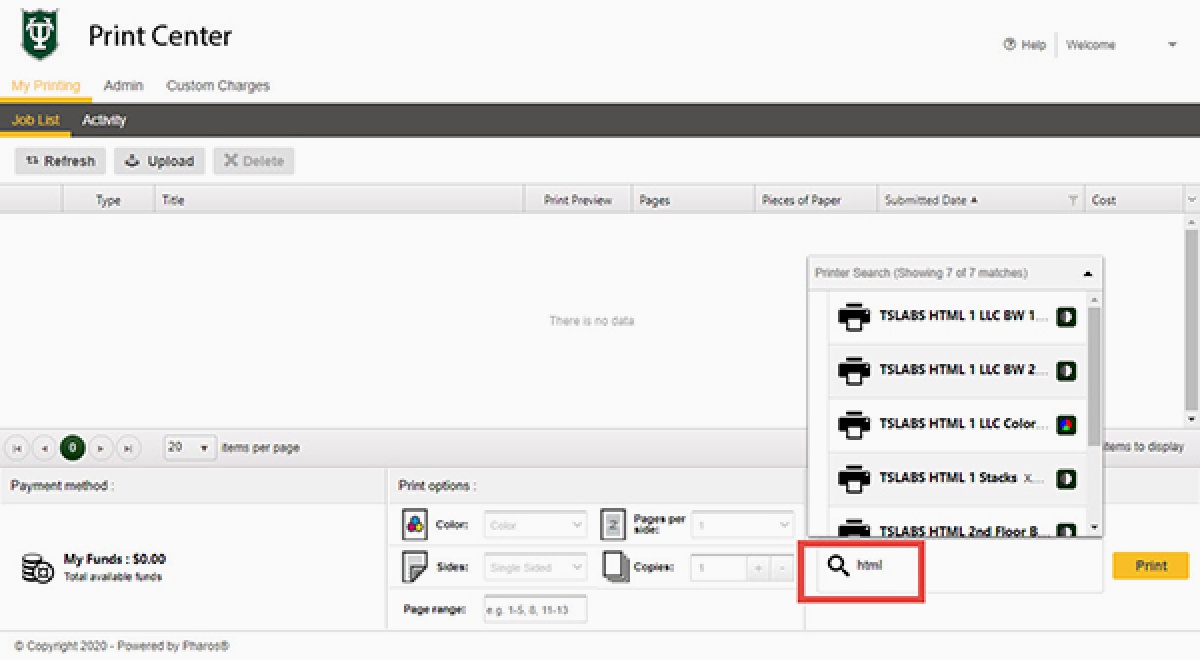Click into the Page range input field
1200x660 pixels.
[535, 609]
